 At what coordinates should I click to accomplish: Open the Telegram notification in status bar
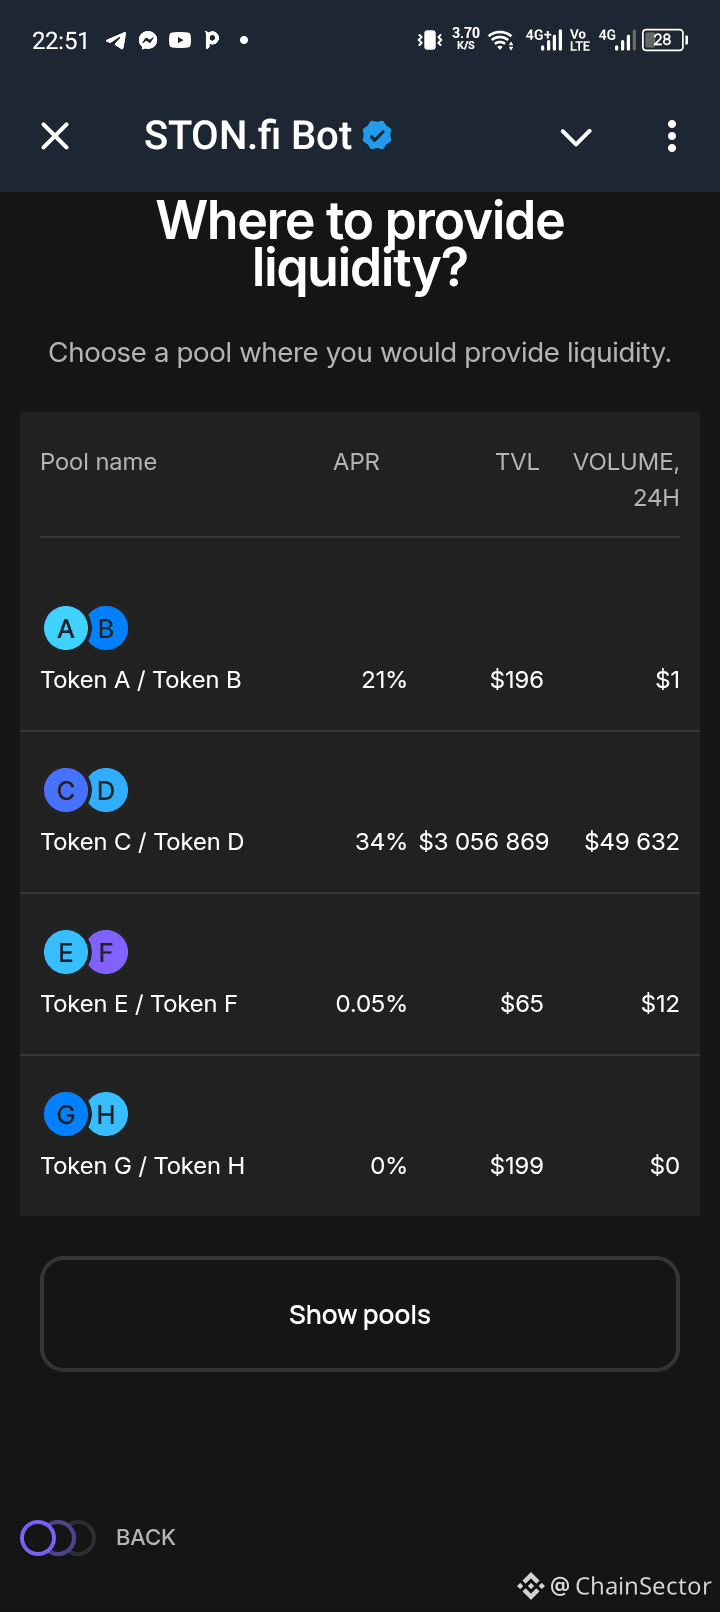pyautogui.click(x=117, y=40)
